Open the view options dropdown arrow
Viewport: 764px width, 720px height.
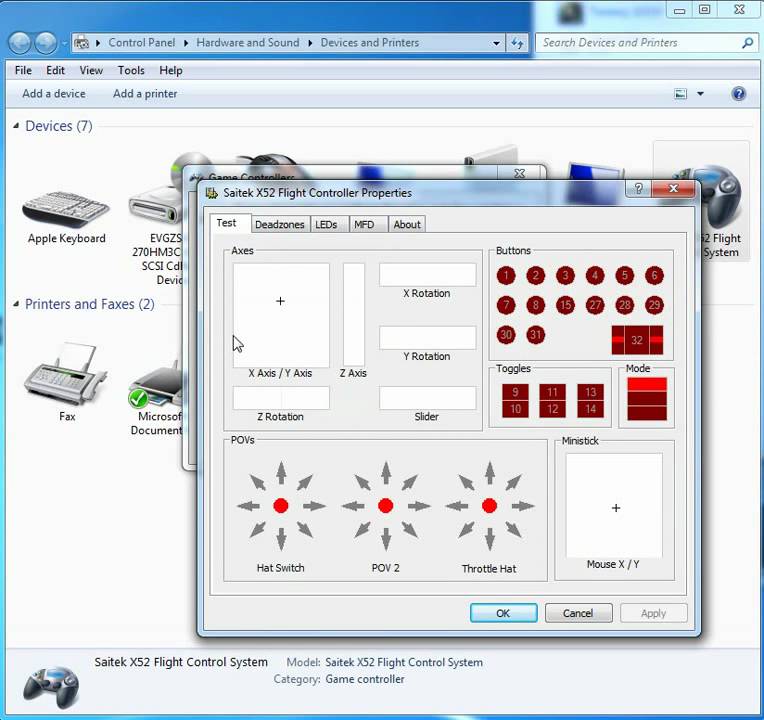click(x=700, y=94)
